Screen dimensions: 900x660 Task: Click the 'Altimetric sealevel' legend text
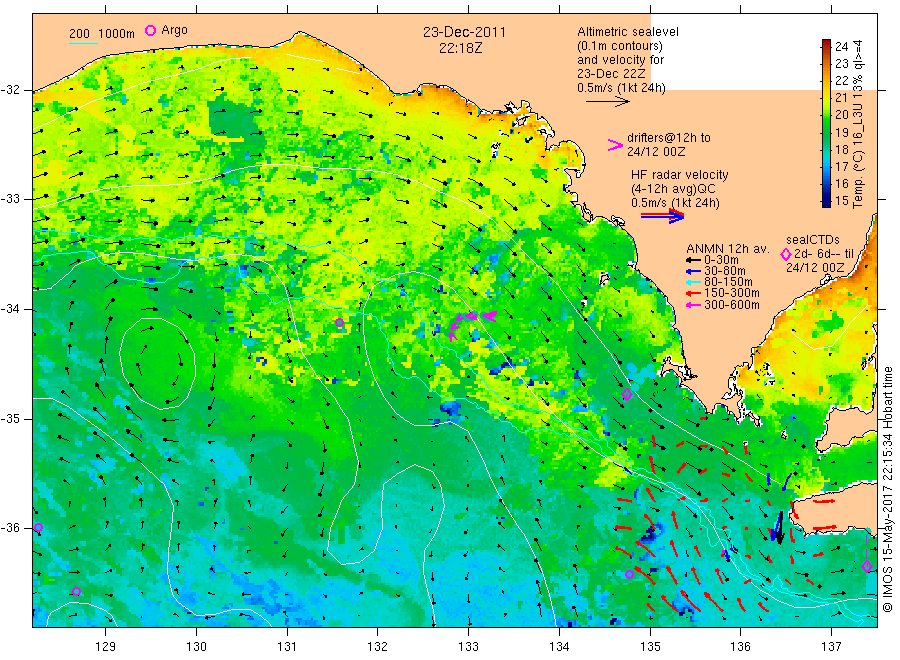[x=628, y=32]
